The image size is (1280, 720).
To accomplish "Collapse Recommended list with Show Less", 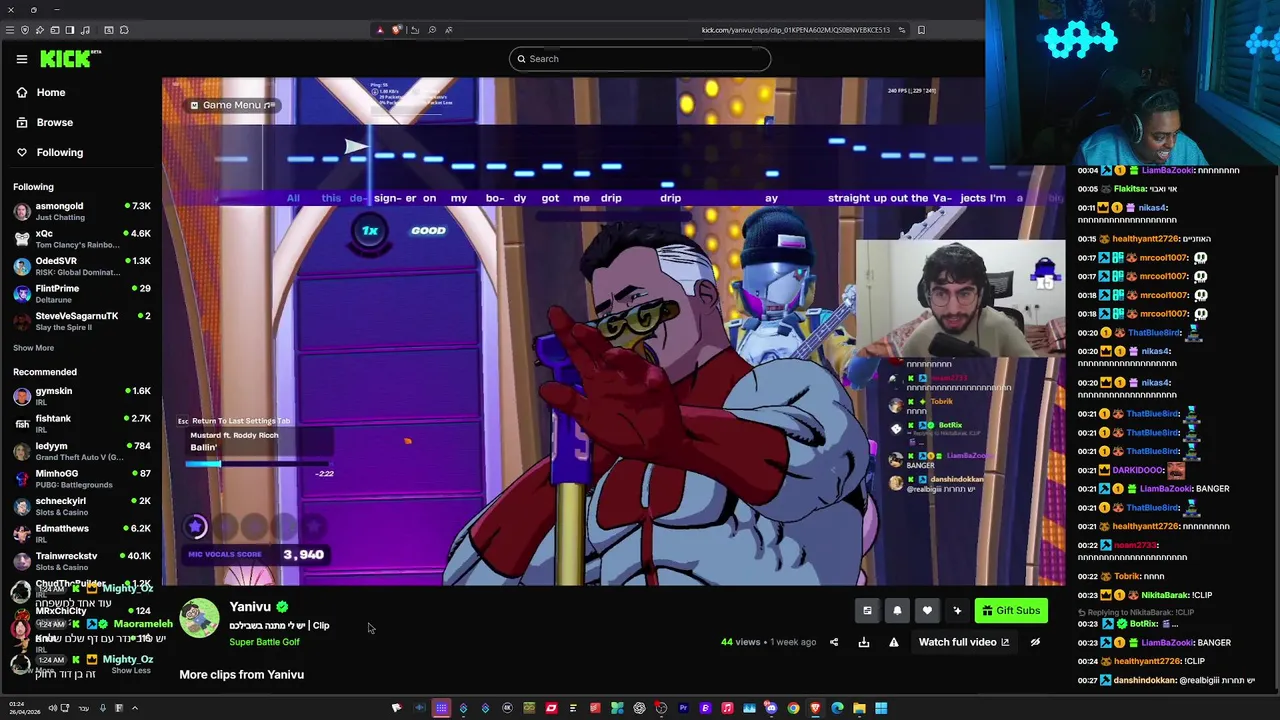I will (130, 670).
